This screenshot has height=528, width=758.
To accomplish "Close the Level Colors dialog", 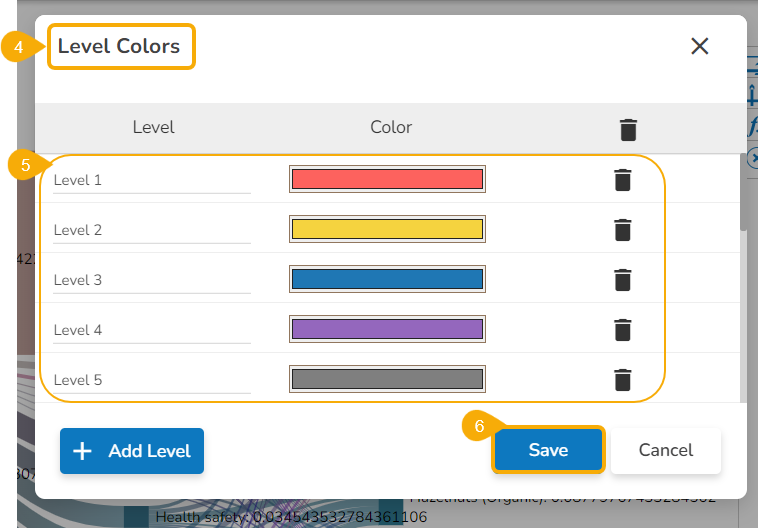I will coord(699,46).
